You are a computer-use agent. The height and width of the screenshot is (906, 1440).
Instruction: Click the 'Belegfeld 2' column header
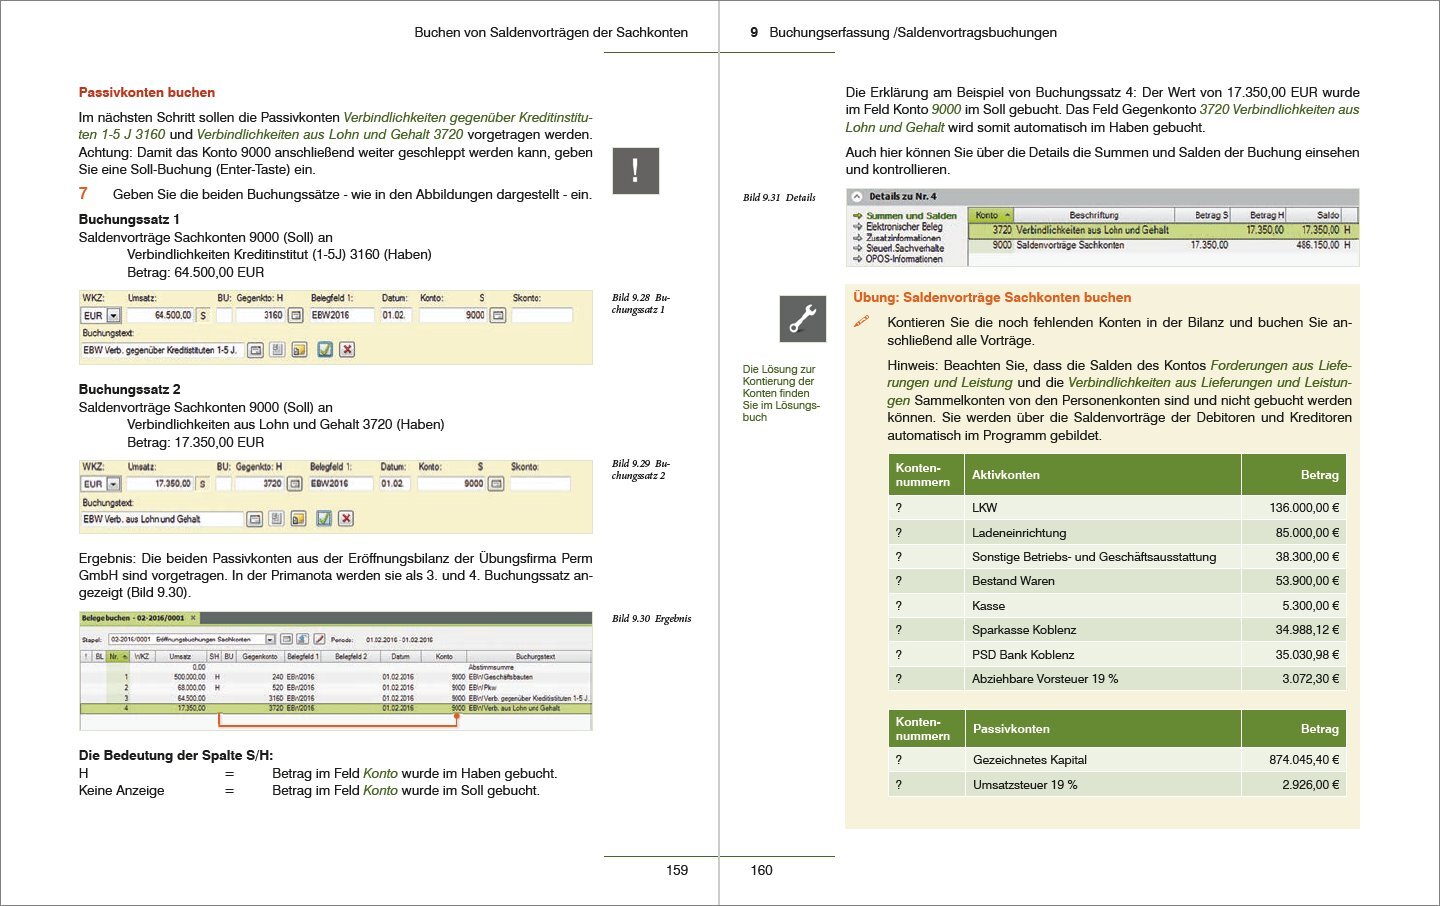coord(351,657)
